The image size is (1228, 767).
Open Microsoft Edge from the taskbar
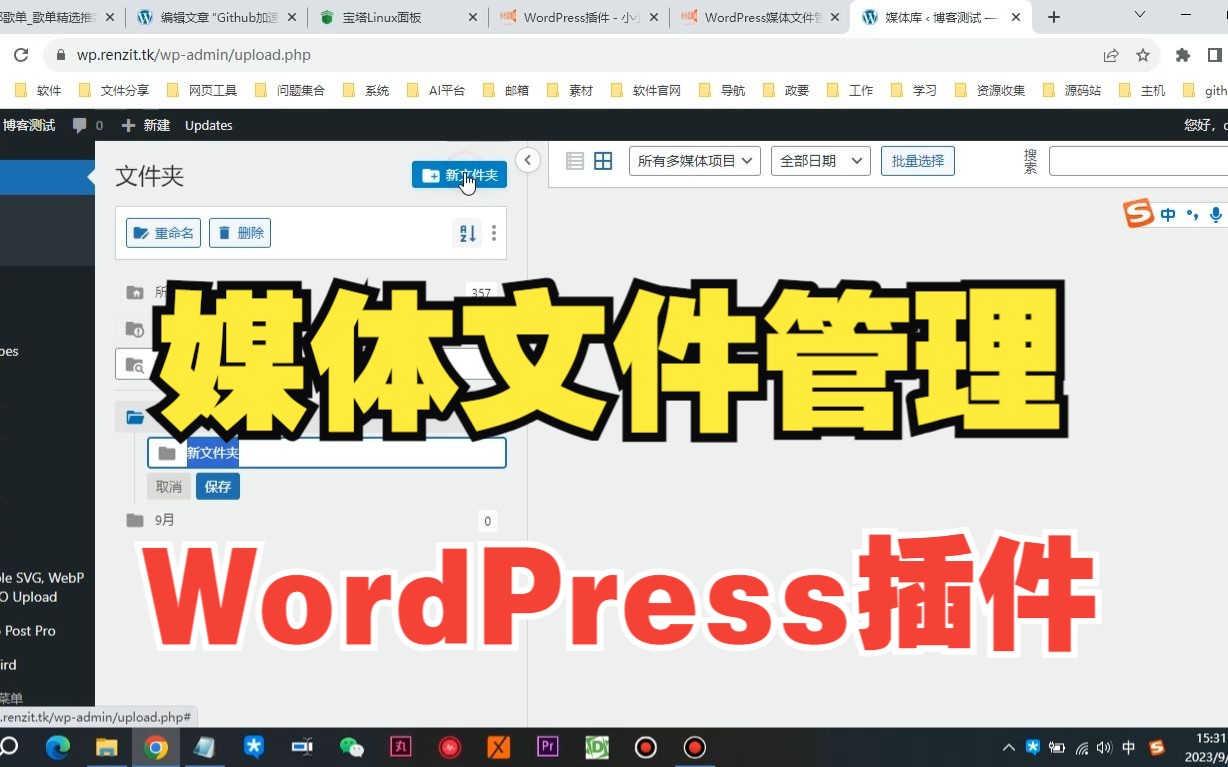(57, 747)
